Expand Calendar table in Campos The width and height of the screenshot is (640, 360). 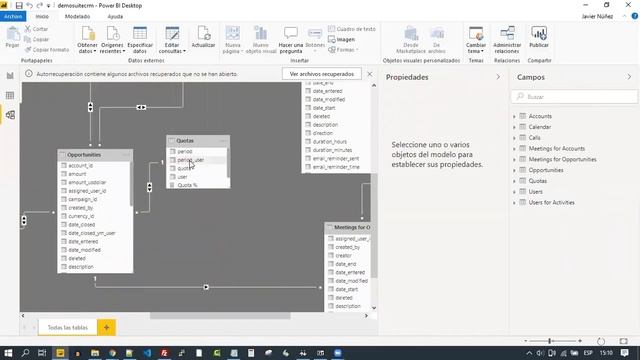pos(514,127)
